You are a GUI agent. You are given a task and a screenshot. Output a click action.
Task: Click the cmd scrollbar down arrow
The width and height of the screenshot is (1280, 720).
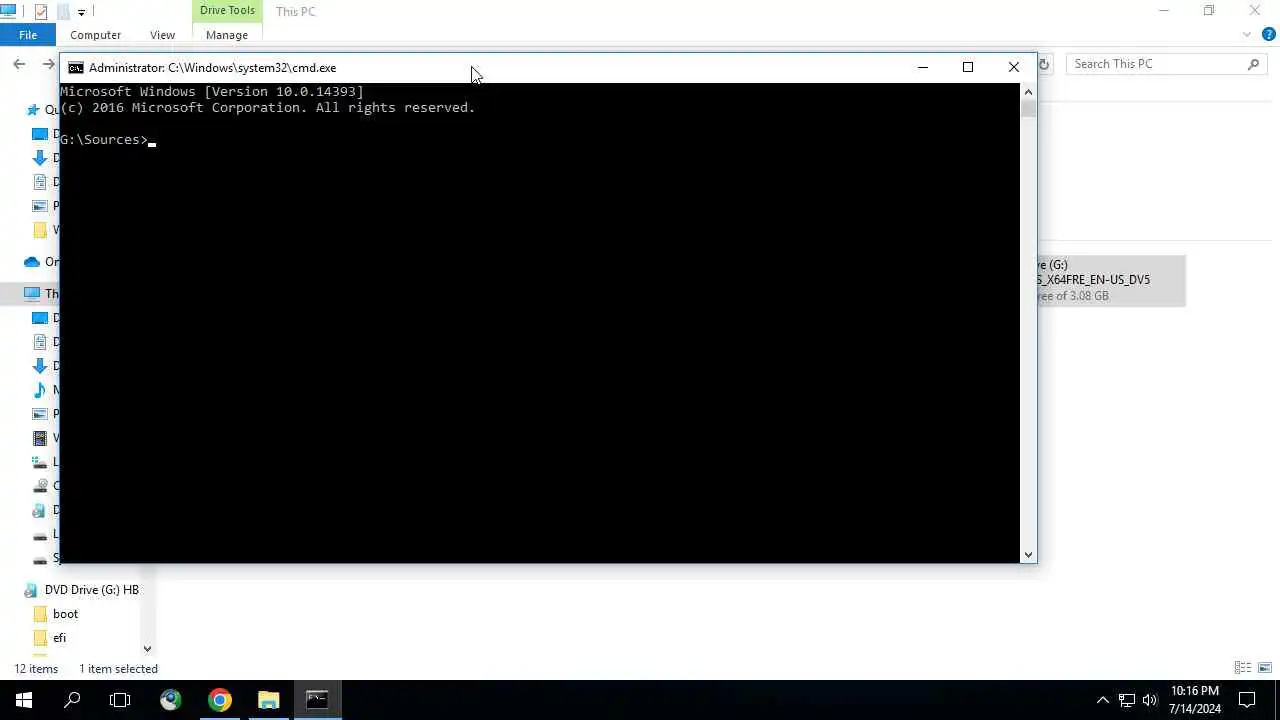tap(1028, 554)
